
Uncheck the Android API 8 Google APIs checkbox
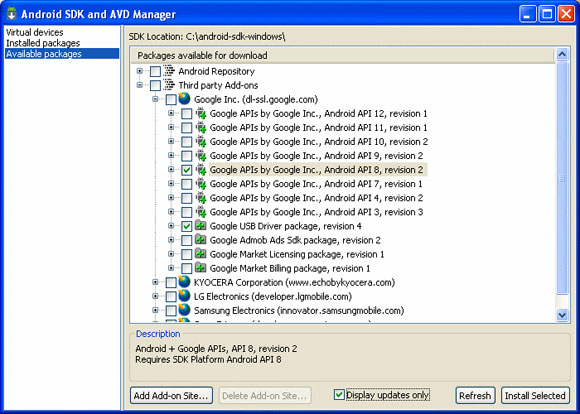[x=186, y=170]
